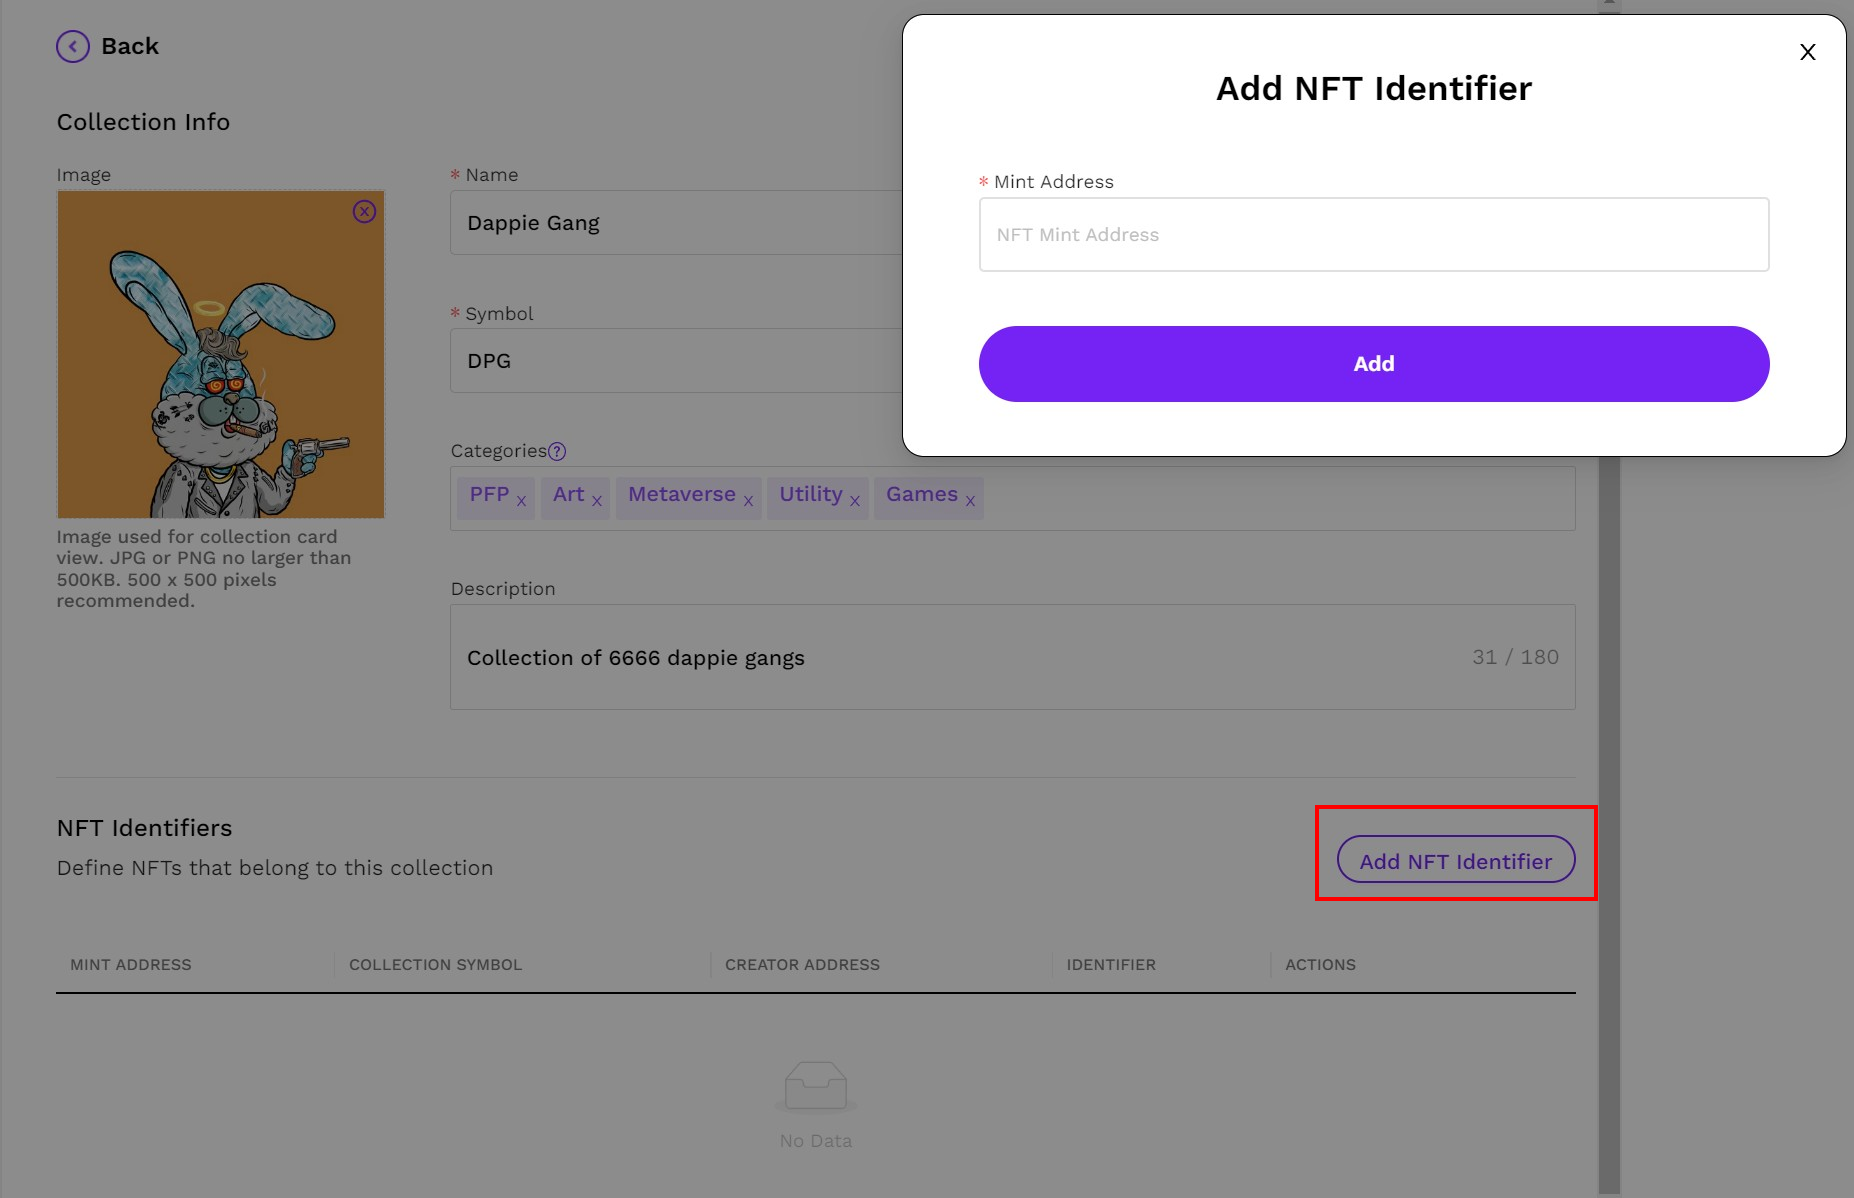Image resolution: width=1854 pixels, height=1198 pixels.
Task: Remove the Games category tag
Action: coord(970,502)
